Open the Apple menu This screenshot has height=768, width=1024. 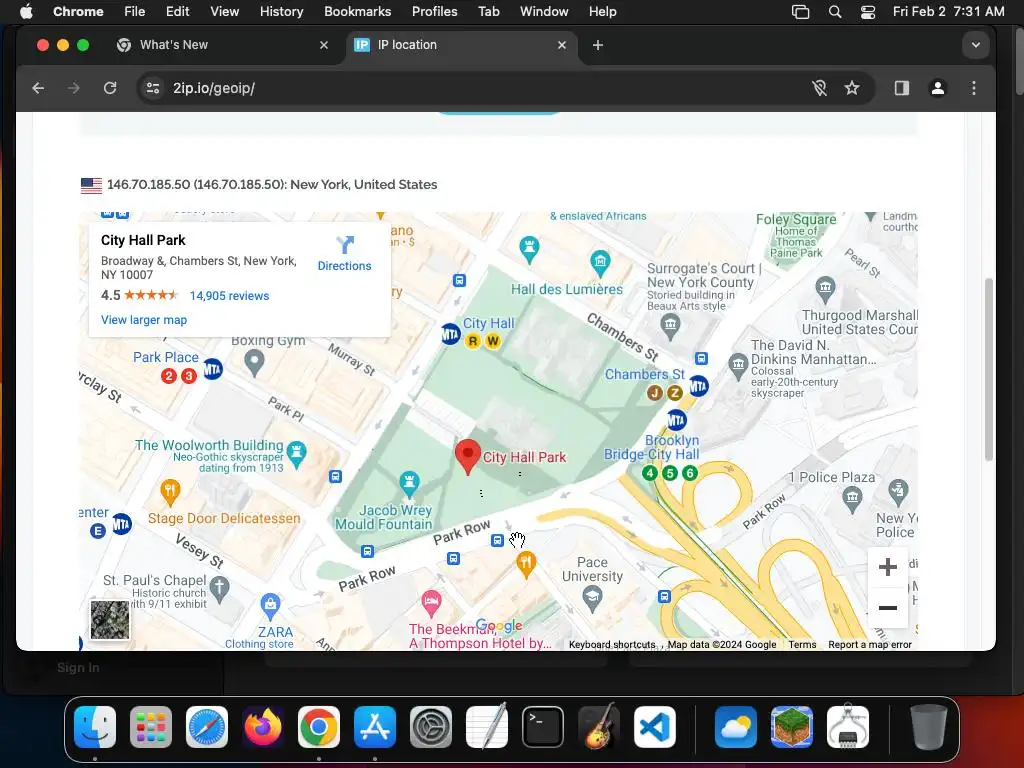[26, 12]
